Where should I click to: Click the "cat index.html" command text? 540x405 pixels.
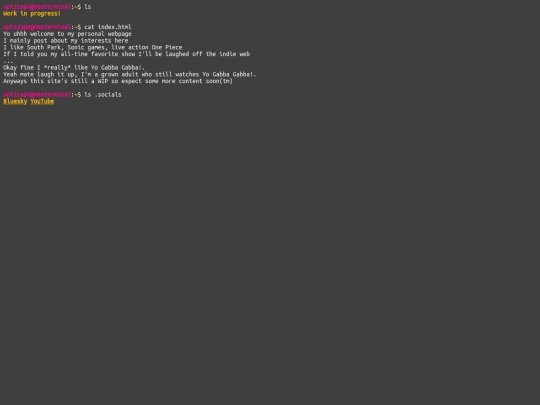(108, 27)
